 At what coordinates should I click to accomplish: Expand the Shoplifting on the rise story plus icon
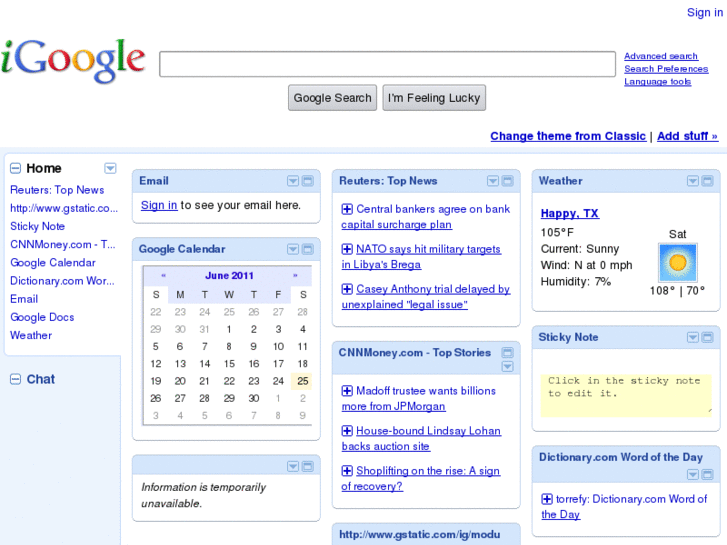tap(347, 471)
